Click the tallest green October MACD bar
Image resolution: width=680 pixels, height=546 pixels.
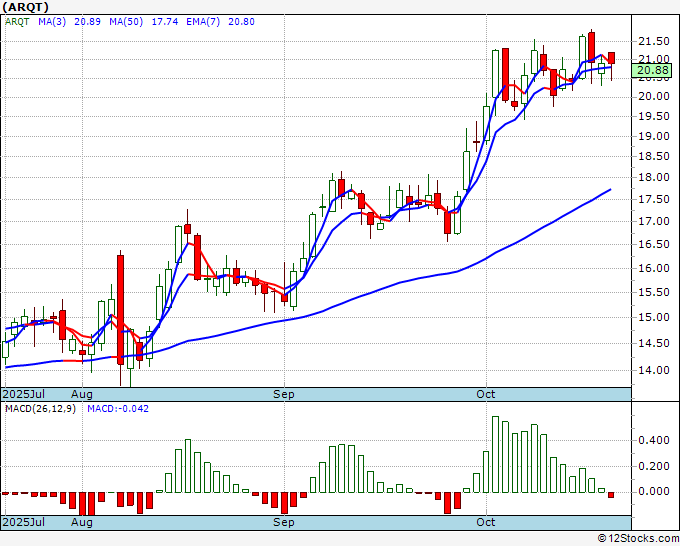tap(495, 454)
